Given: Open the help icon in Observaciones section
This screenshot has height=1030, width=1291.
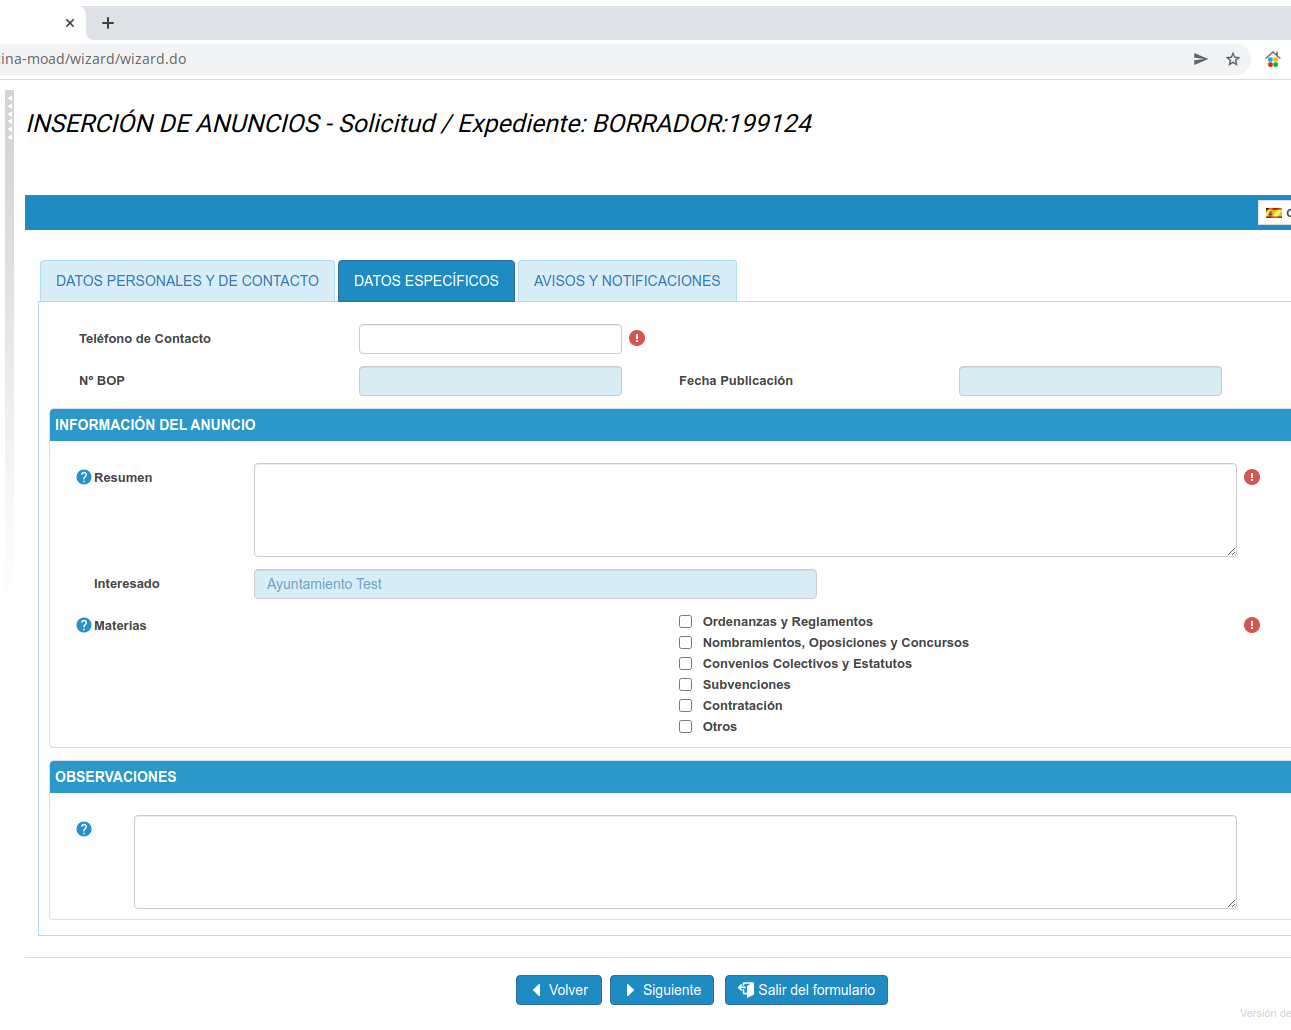Looking at the screenshot, I should (84, 829).
